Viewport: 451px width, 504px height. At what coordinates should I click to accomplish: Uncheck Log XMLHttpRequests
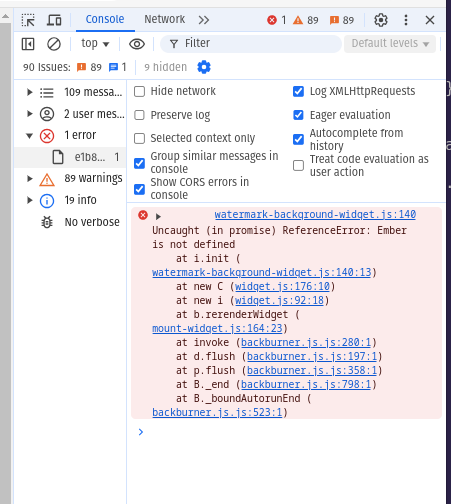click(x=298, y=91)
